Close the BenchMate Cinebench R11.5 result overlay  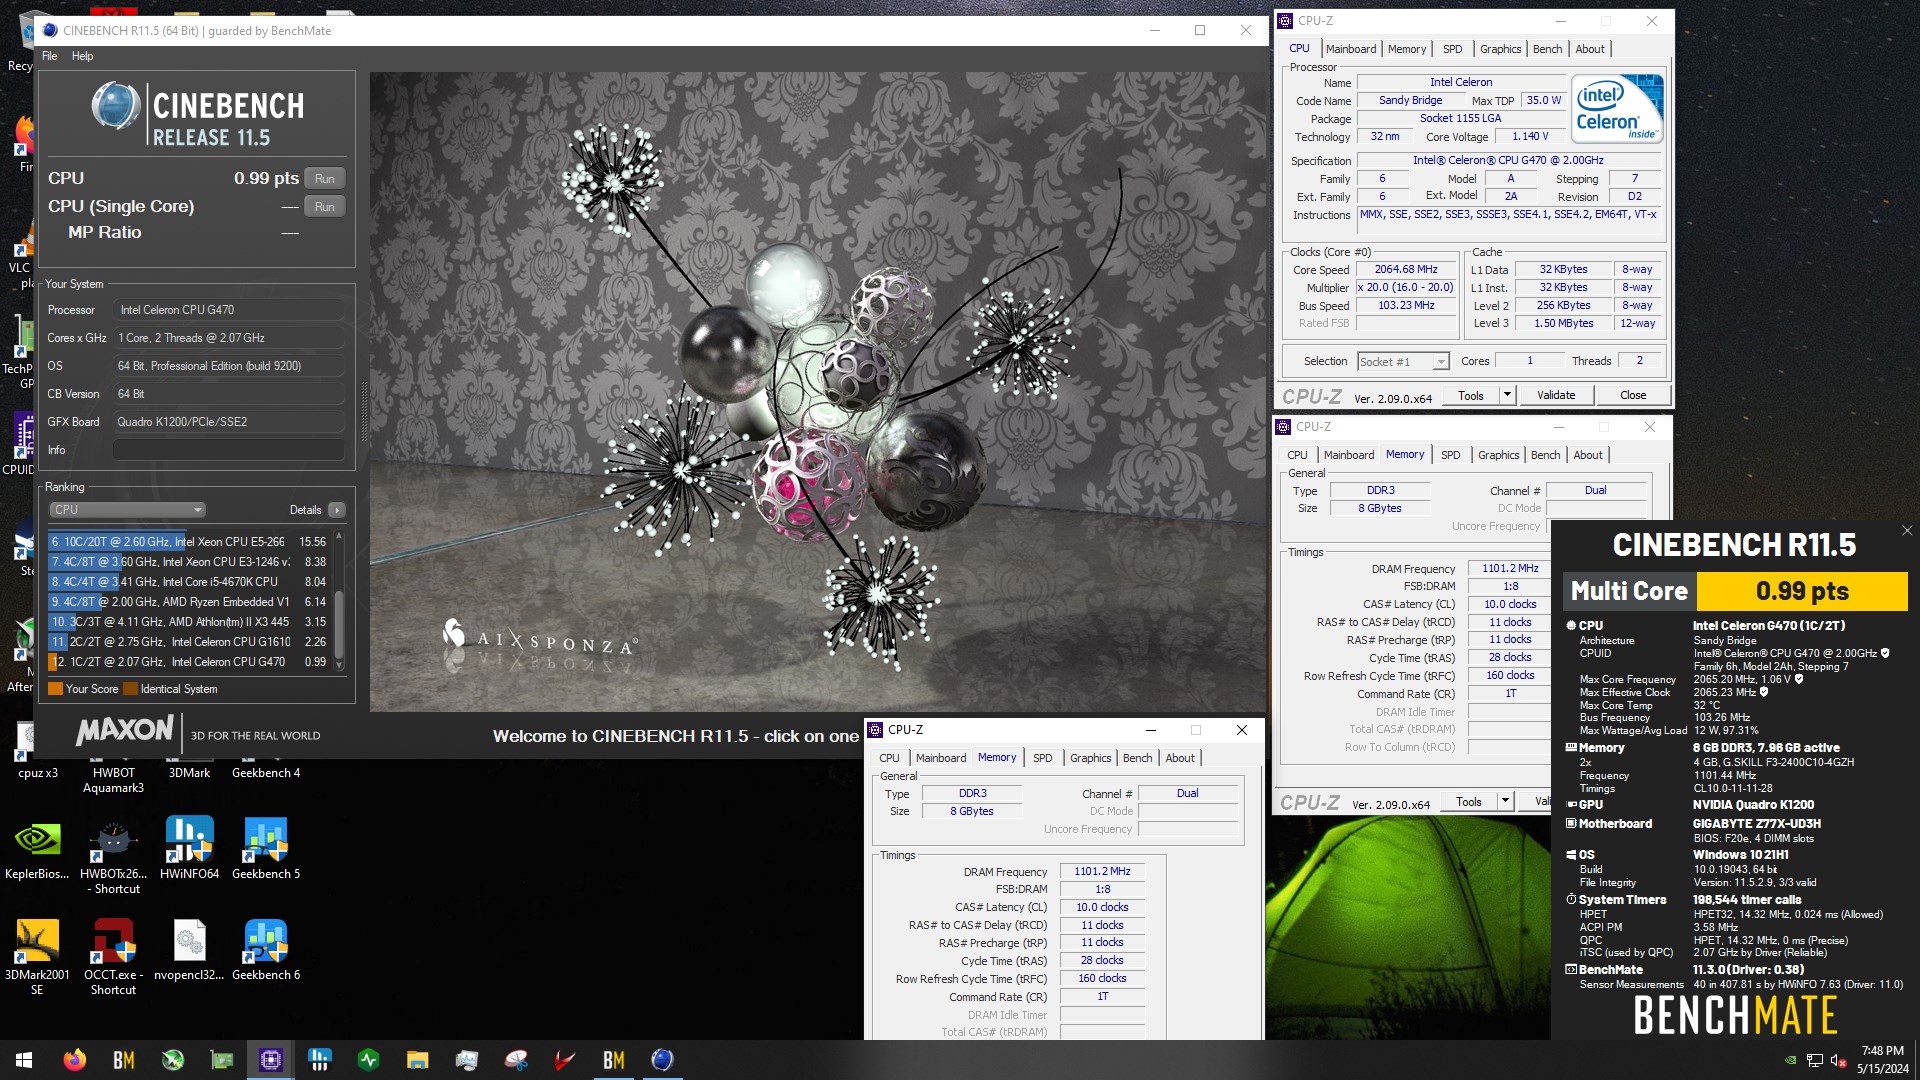[x=1907, y=531]
